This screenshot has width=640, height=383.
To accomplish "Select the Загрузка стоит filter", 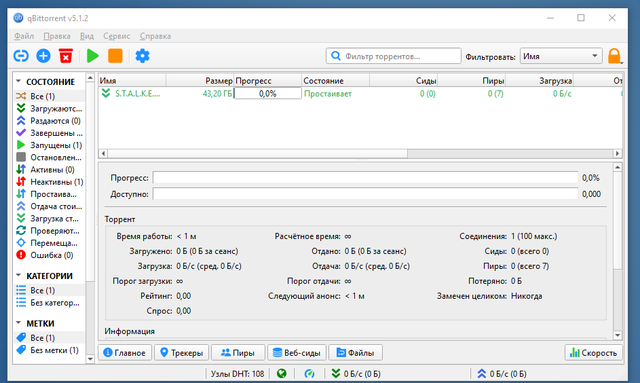I will [x=49, y=218].
